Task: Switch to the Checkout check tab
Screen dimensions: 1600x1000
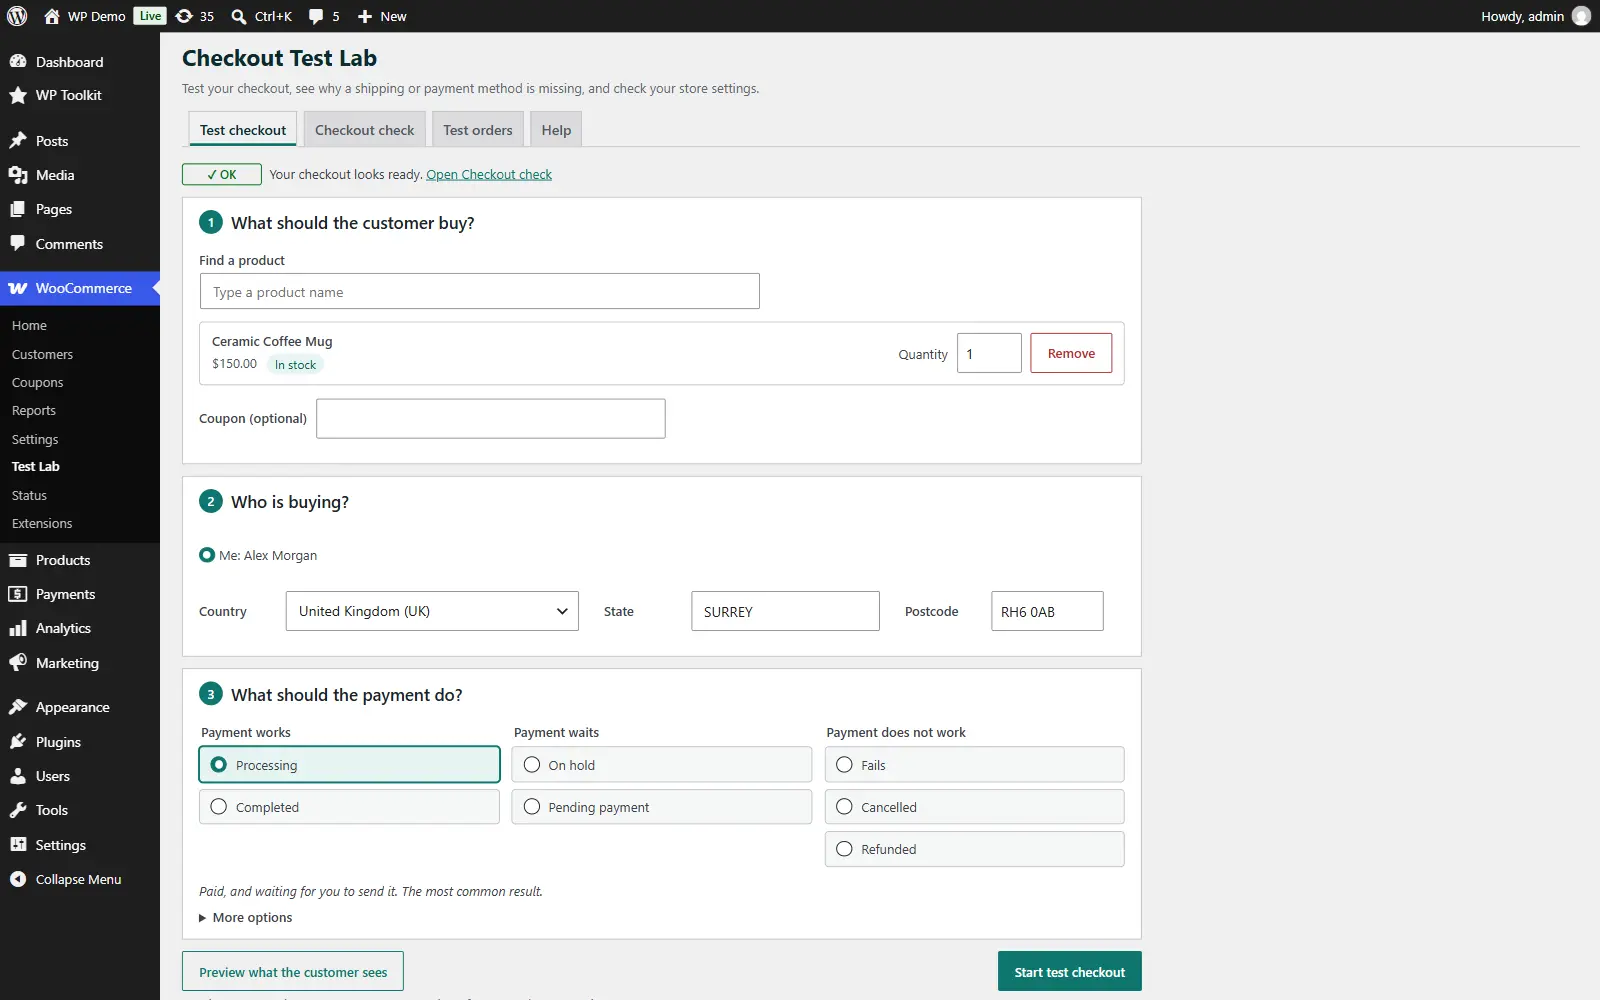Action: click(x=365, y=130)
